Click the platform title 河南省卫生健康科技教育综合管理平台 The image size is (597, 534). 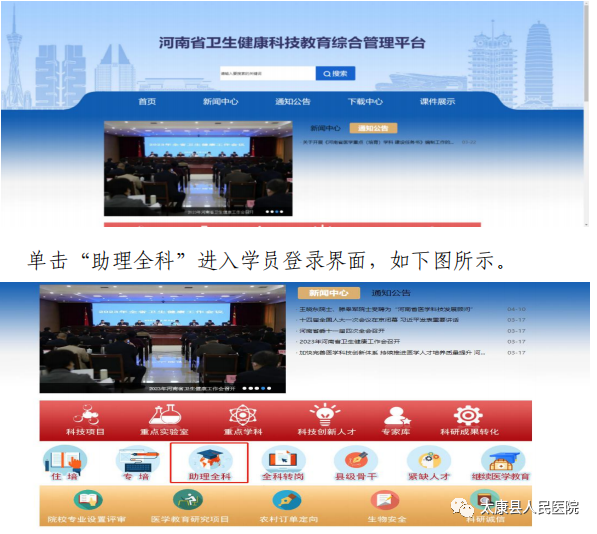pos(292,43)
